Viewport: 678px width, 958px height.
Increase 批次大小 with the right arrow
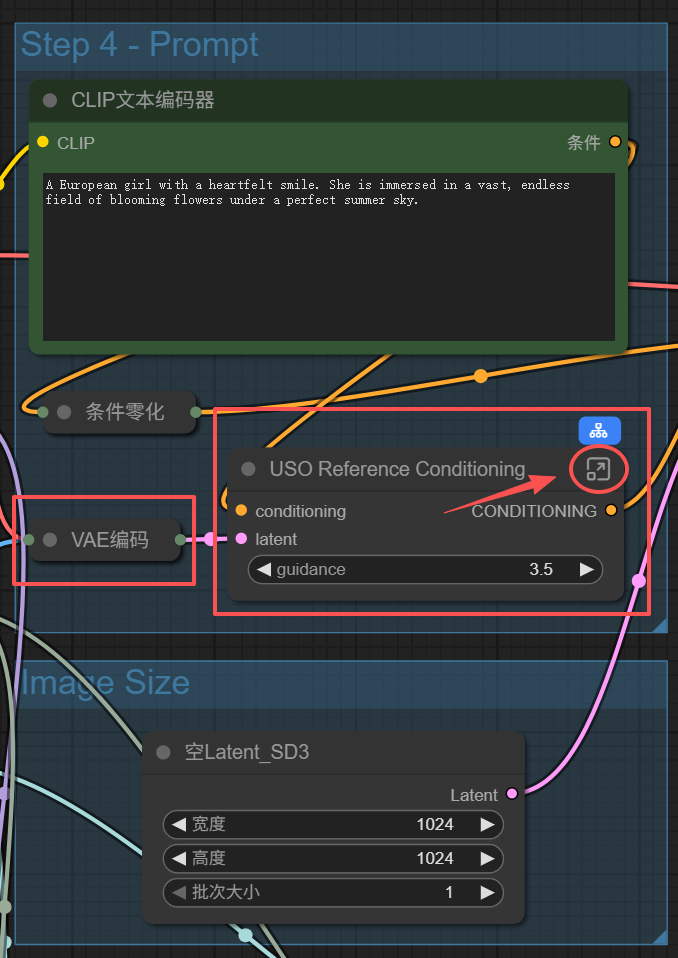[487, 893]
